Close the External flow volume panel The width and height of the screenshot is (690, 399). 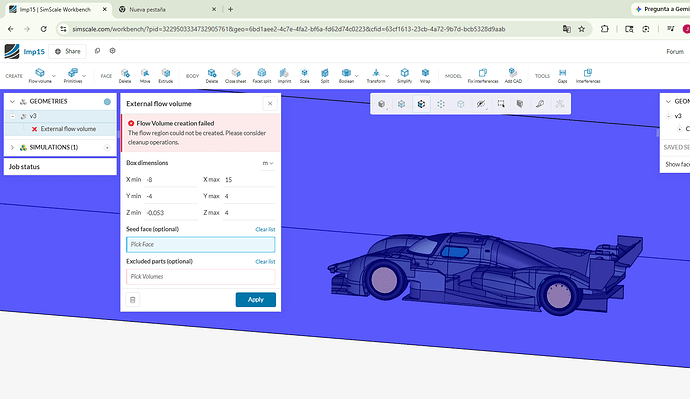coord(270,104)
